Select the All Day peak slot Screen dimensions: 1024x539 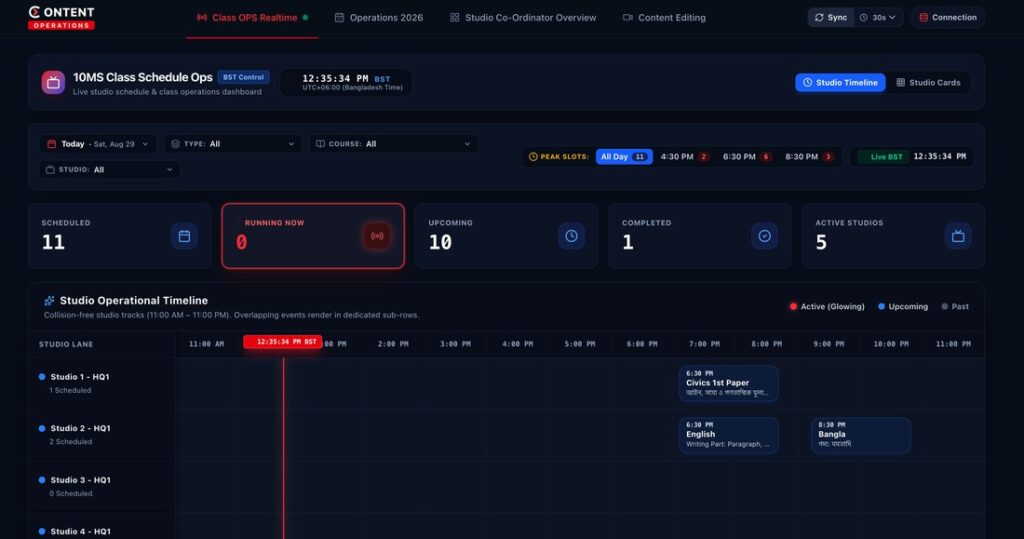click(x=624, y=157)
